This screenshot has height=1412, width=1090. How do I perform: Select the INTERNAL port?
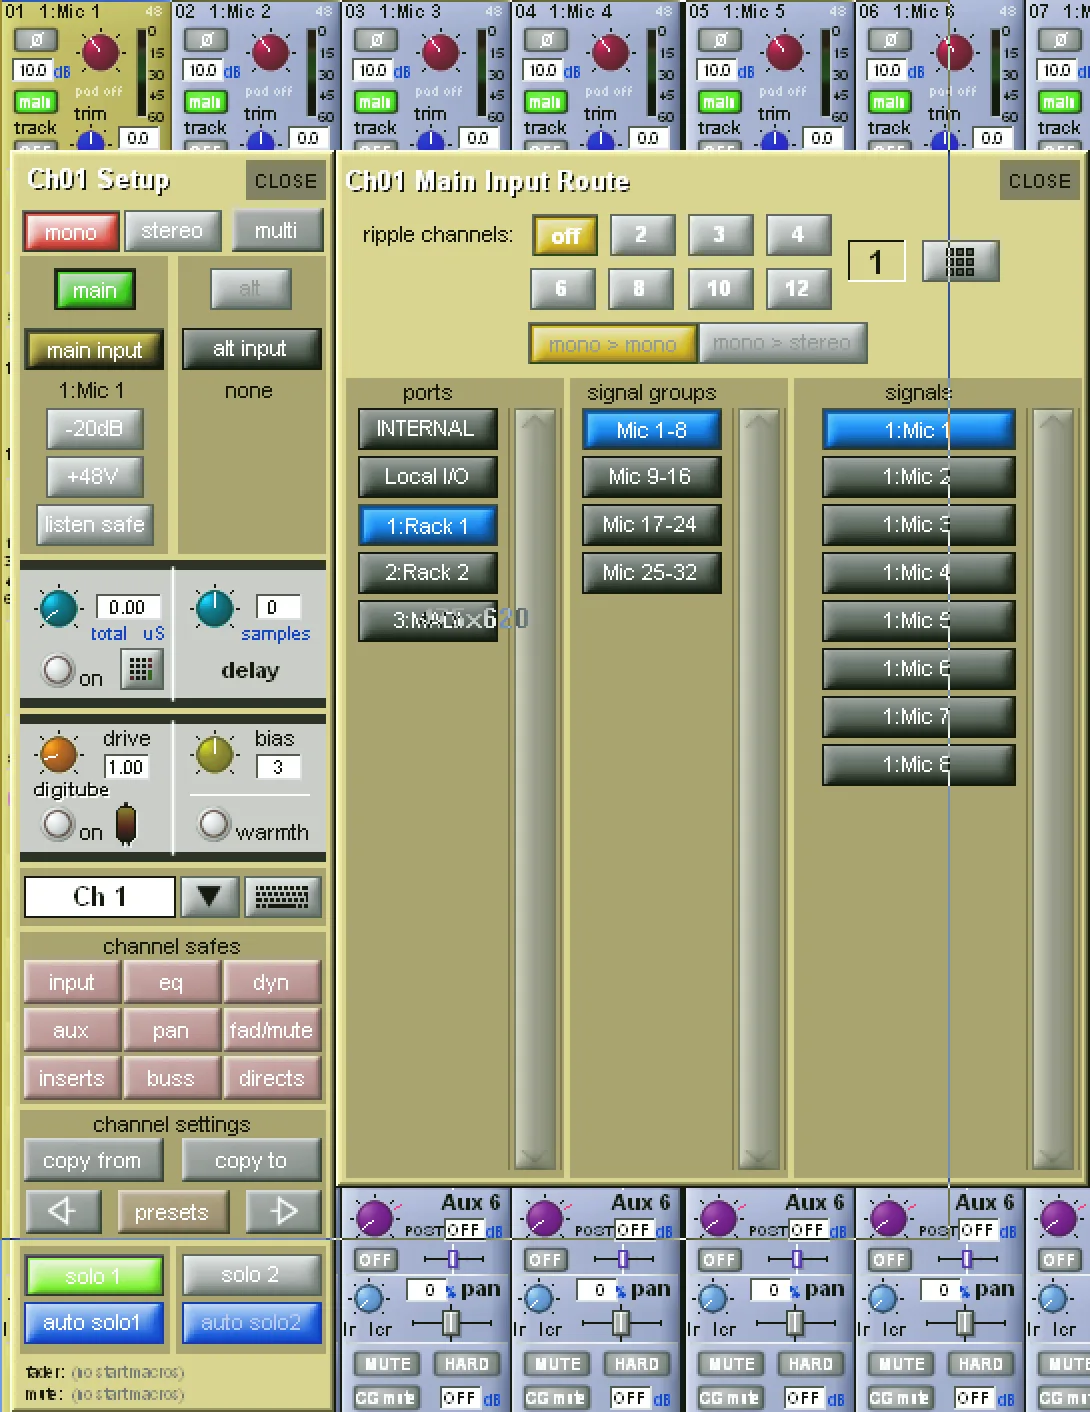[427, 429]
